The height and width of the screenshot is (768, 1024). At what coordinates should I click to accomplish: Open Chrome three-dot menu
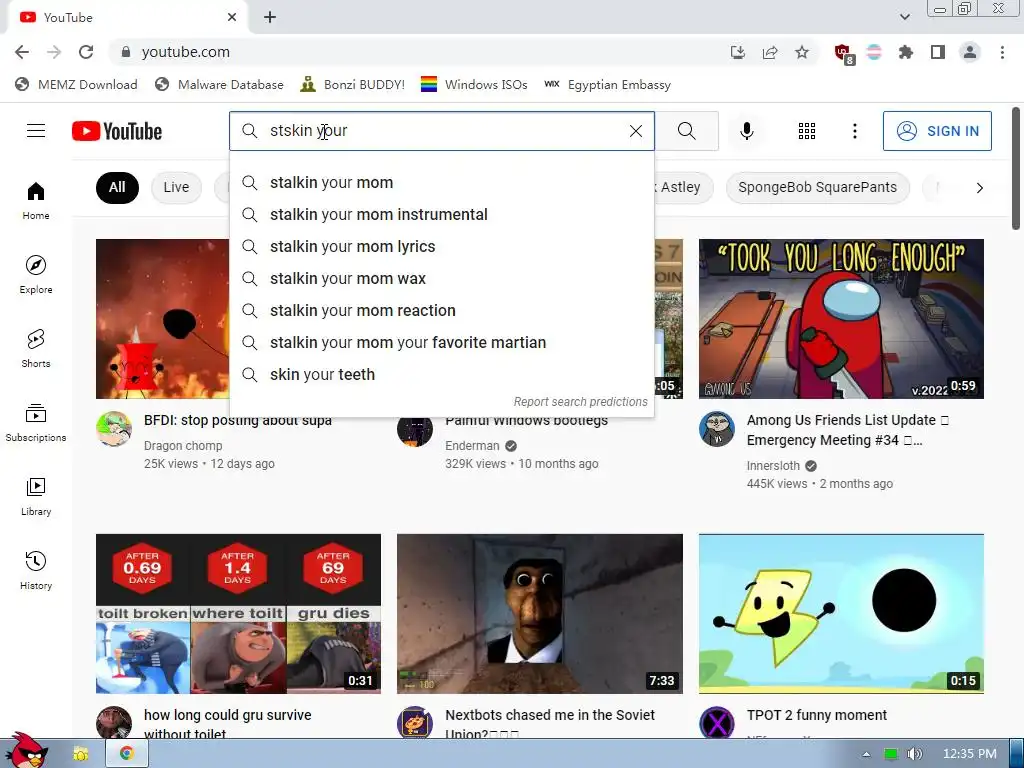coord(1002,52)
